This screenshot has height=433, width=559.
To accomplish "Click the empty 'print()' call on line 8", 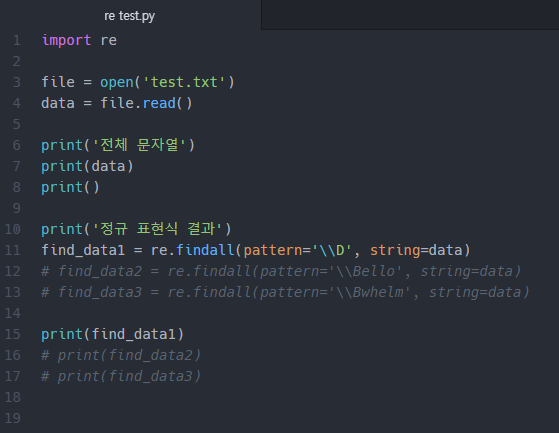I will [70, 187].
